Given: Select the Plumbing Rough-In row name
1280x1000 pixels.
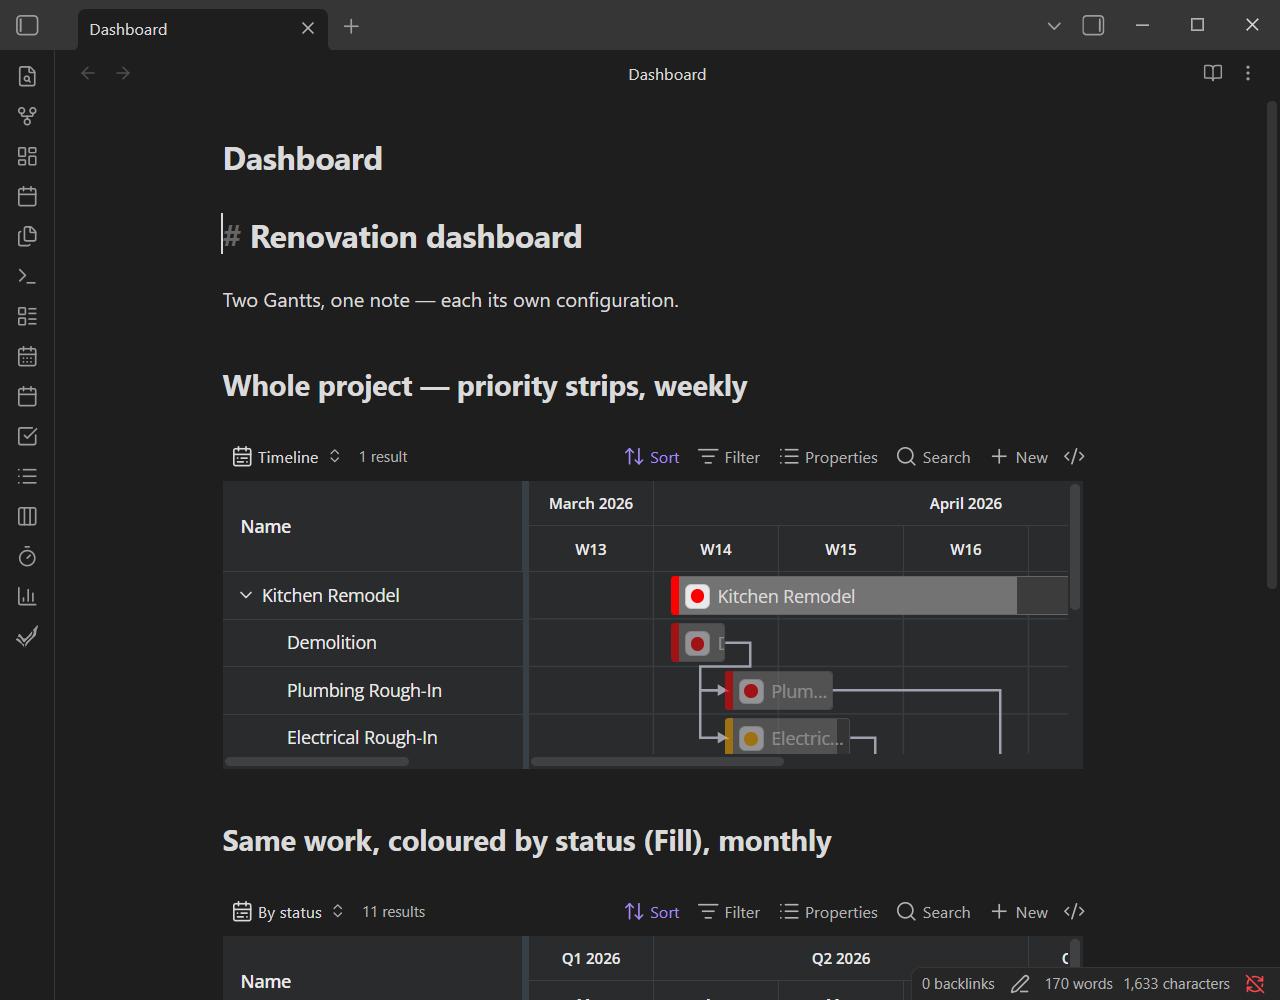Looking at the screenshot, I should 364,690.
